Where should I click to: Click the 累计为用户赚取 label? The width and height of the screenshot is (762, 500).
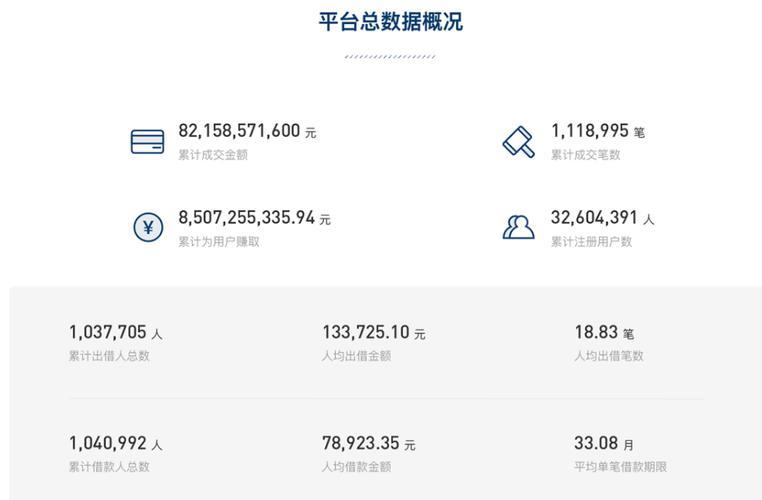coord(219,241)
